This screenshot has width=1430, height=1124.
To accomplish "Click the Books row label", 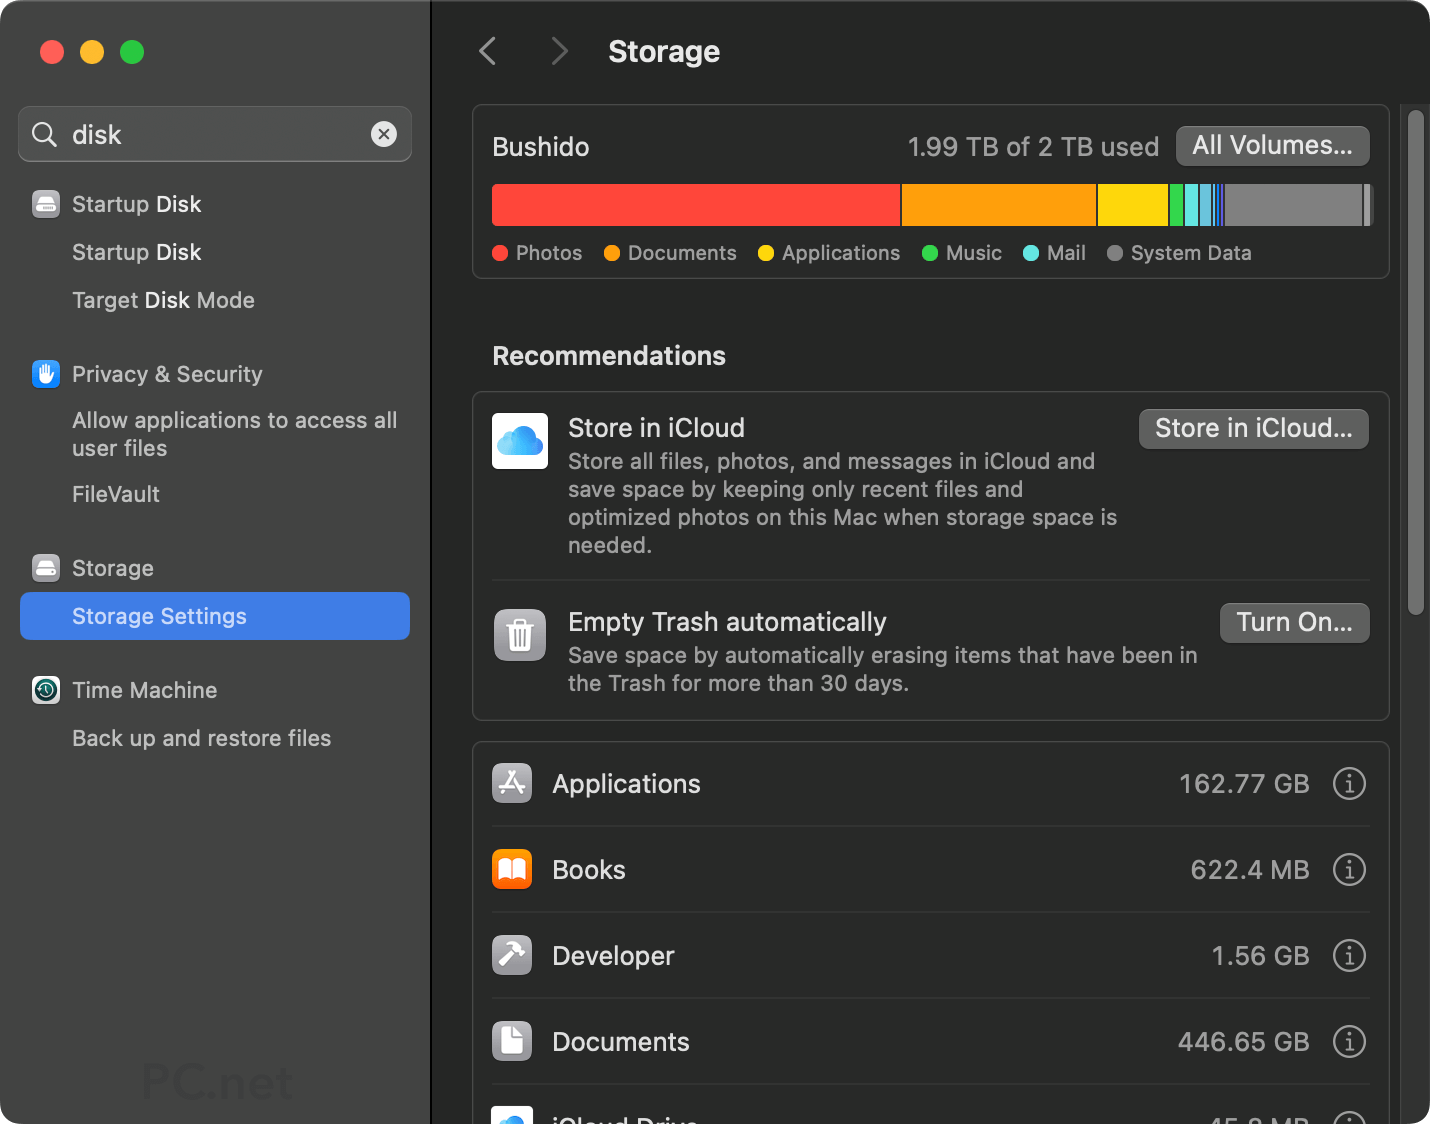I will point(589,870).
